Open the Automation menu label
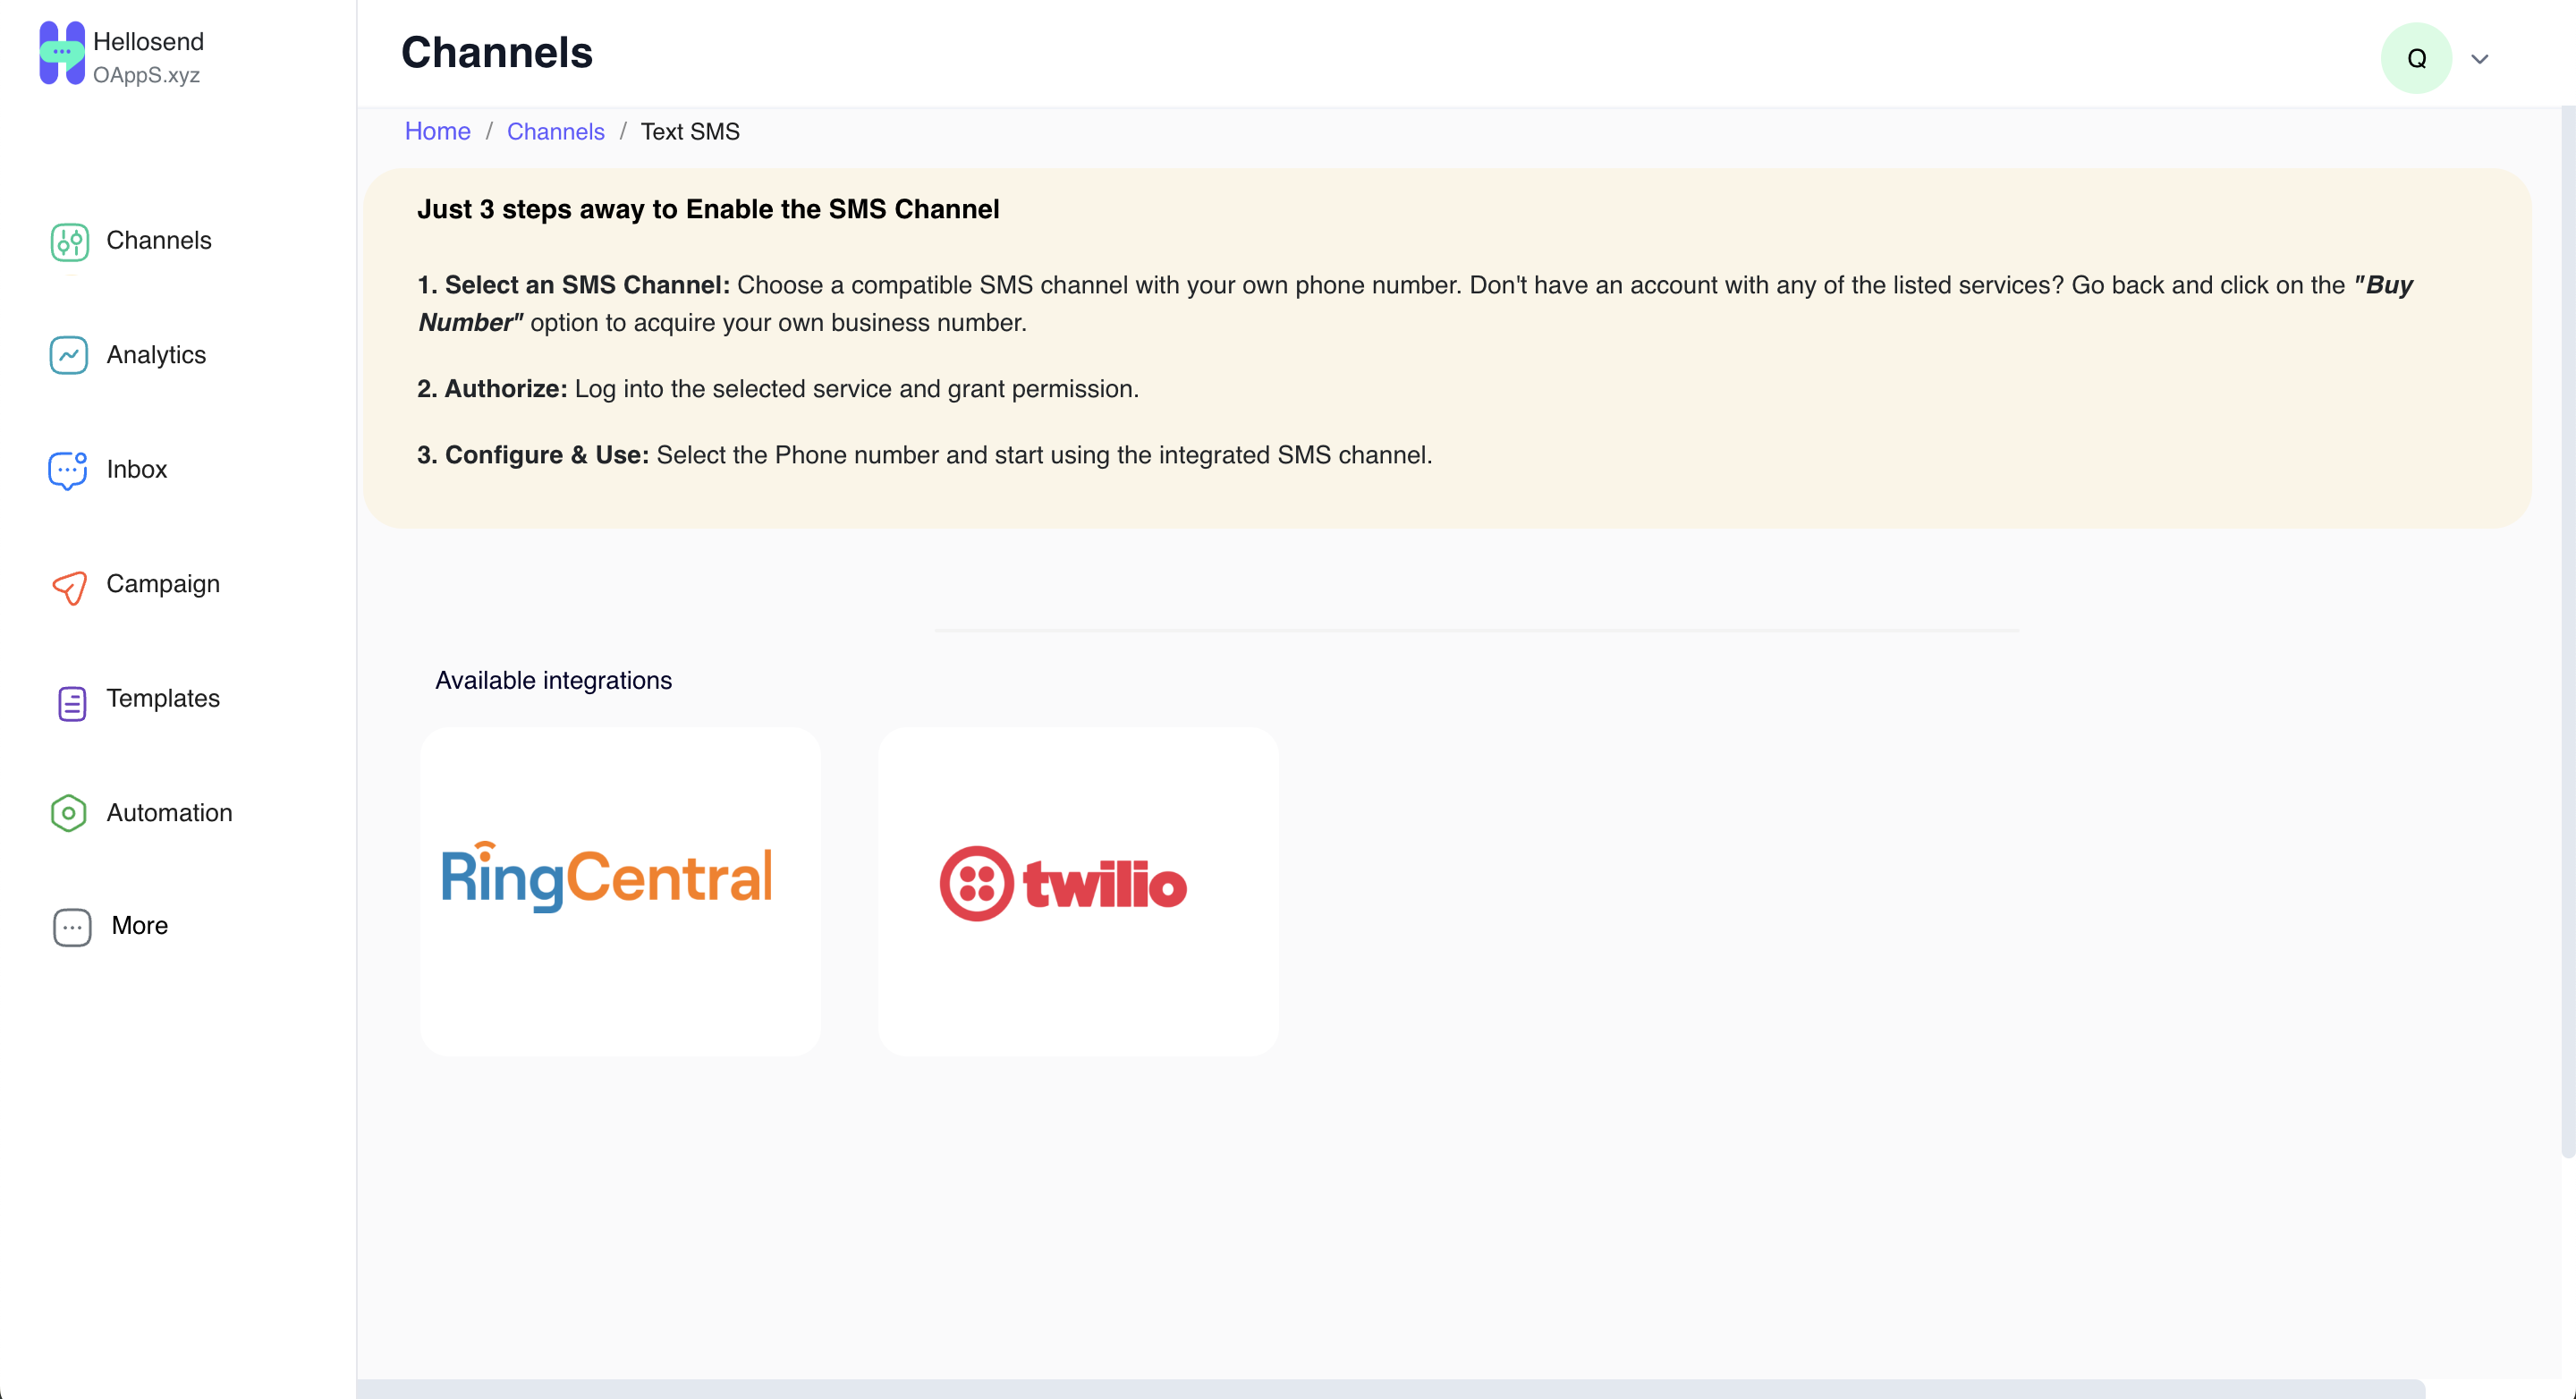2576x1399 pixels. pos(170,813)
